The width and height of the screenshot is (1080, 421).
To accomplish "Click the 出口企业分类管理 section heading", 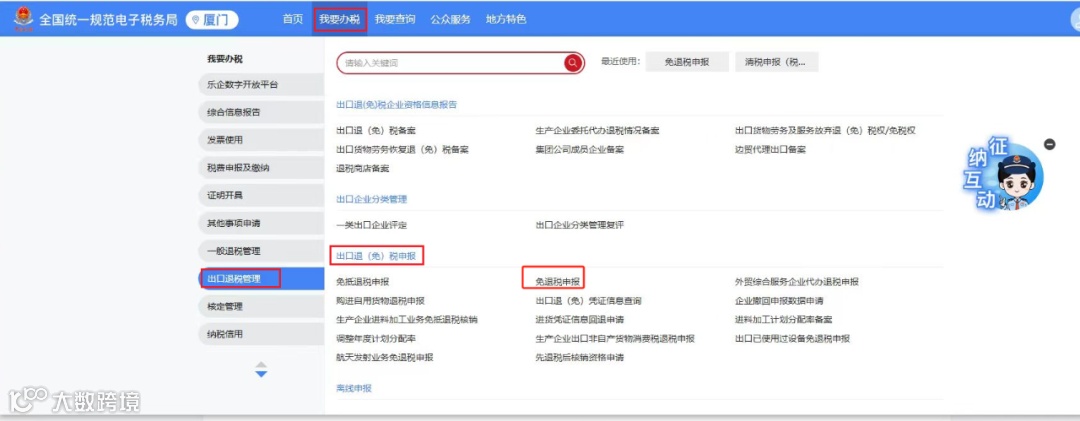I will coord(371,199).
